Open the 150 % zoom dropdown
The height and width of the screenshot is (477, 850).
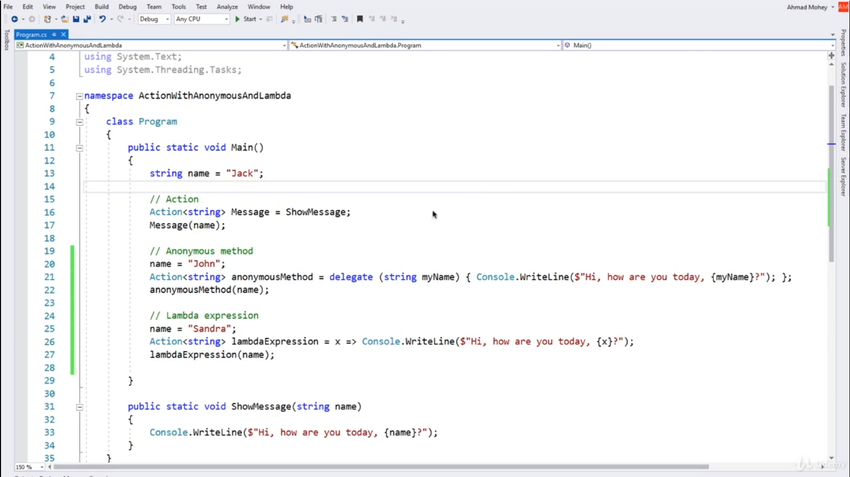[29, 467]
